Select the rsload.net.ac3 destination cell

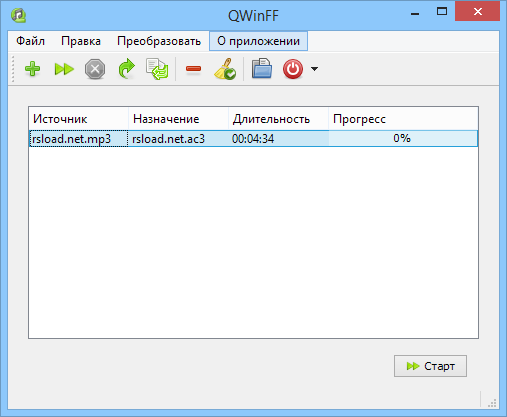click(x=178, y=138)
